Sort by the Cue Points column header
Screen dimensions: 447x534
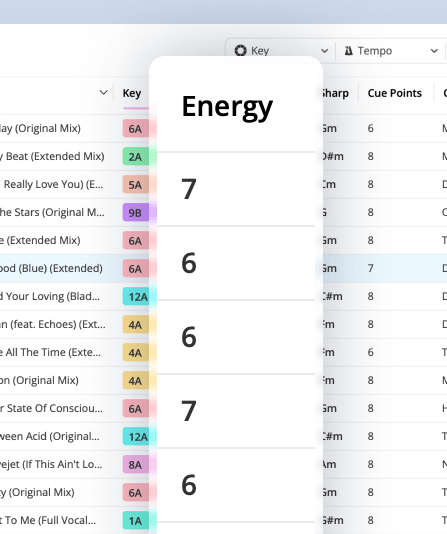[395, 93]
